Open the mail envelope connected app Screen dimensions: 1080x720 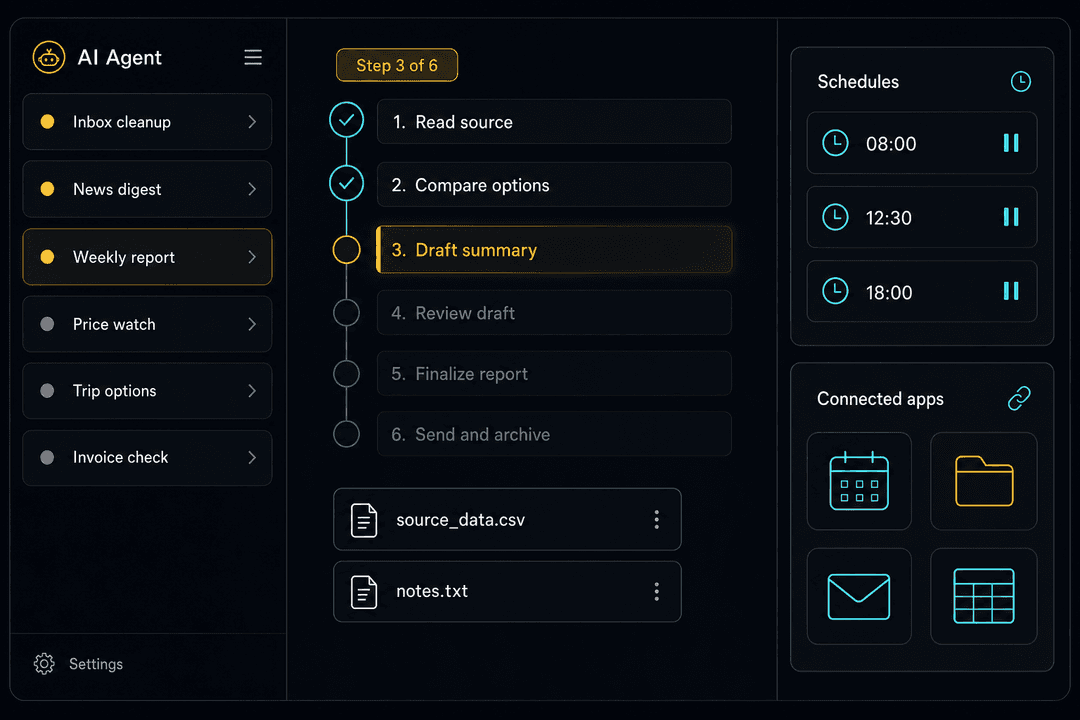click(859, 596)
